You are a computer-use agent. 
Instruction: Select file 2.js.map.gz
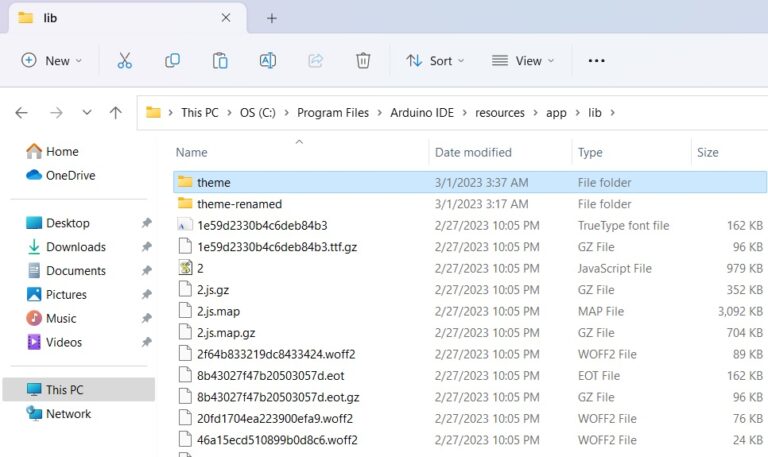(x=470, y=333)
